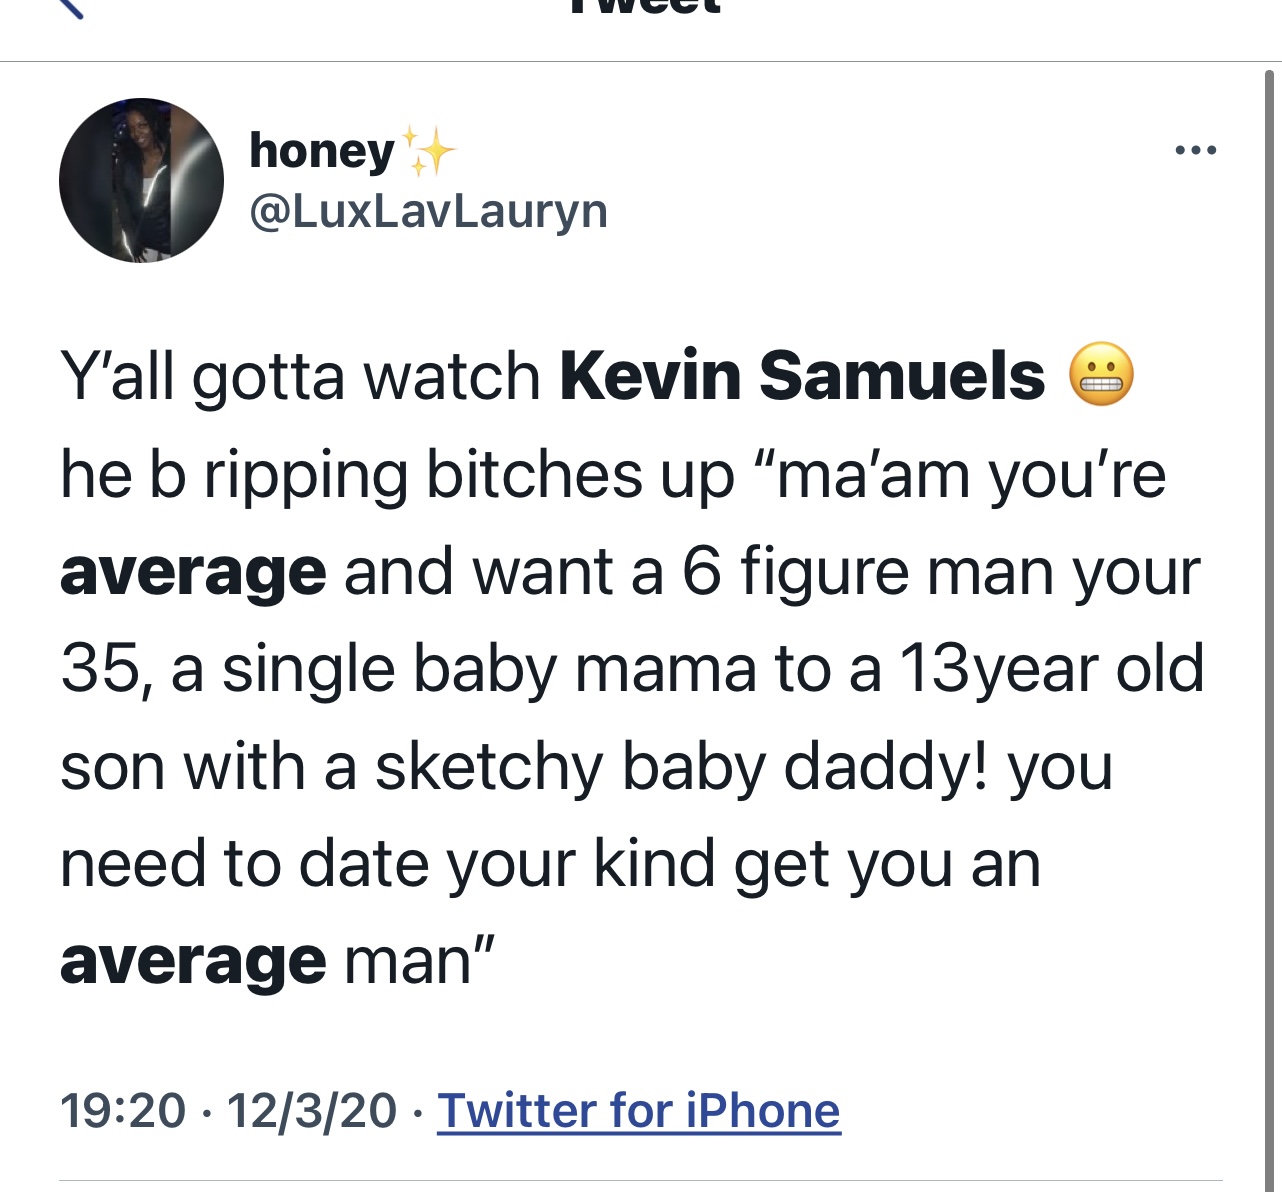1282x1192 pixels.
Task: Click the "Tweet" header title
Action: (645, 8)
